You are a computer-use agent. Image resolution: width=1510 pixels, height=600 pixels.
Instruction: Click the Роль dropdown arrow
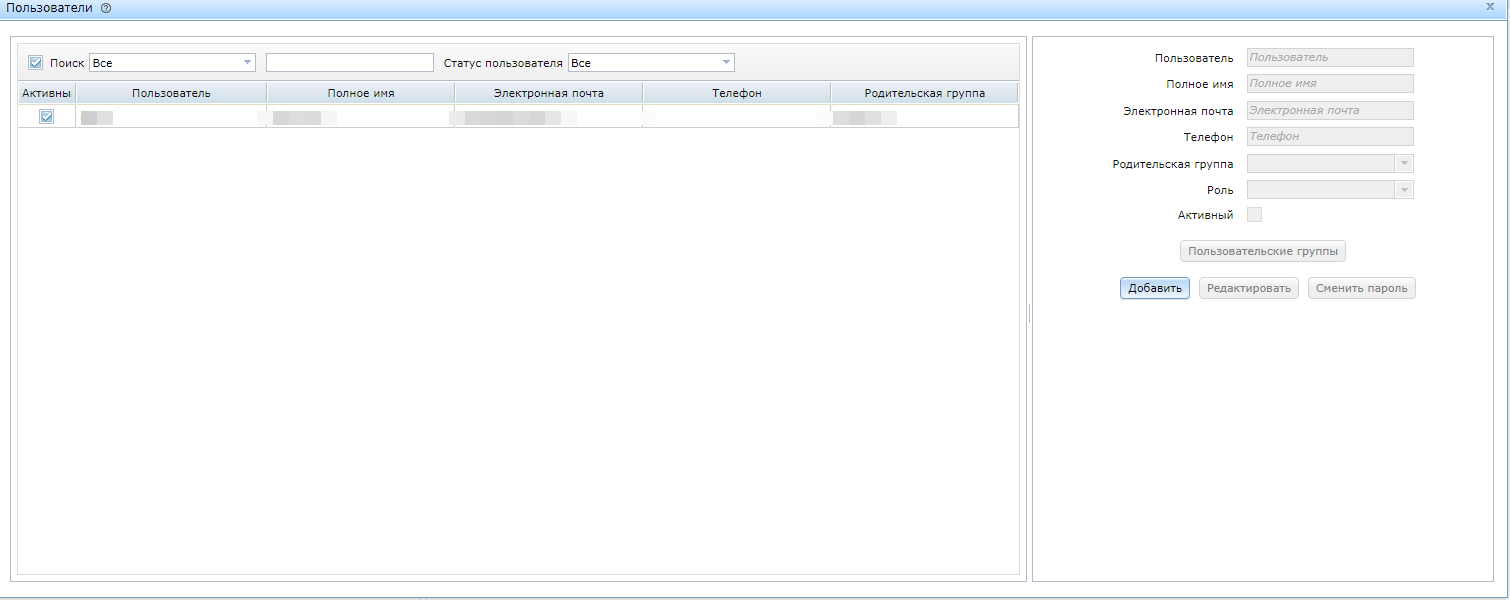[x=1404, y=189]
